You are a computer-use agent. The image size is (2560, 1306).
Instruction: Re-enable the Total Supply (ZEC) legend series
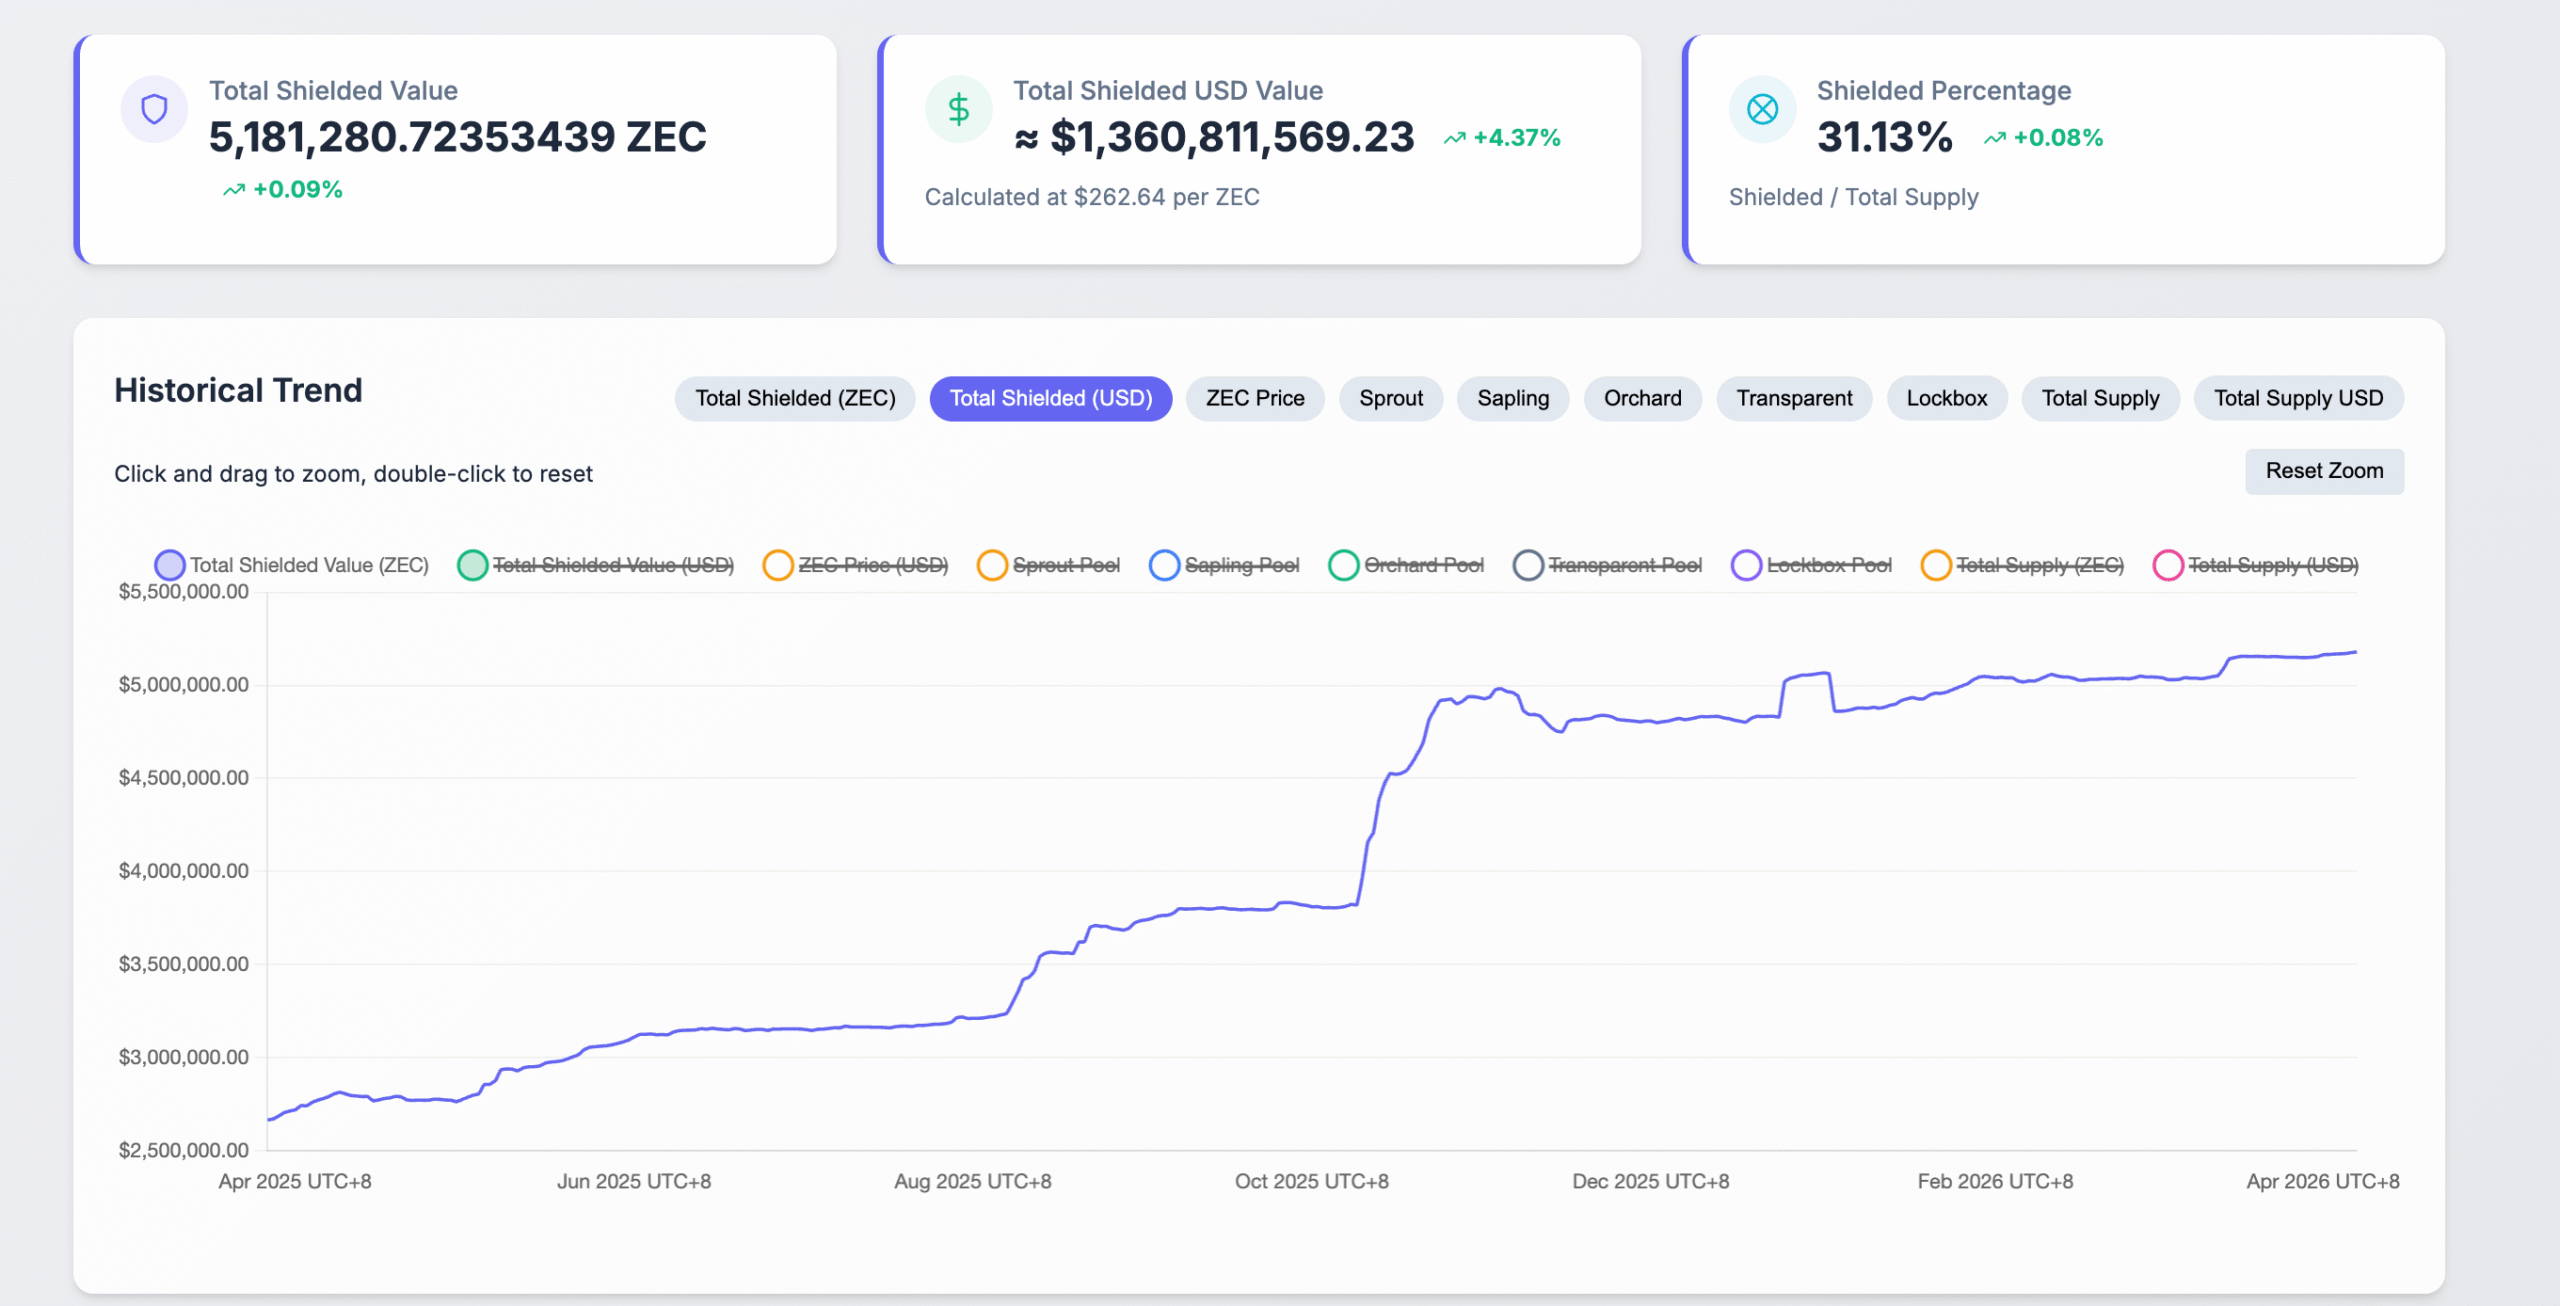coord(1935,565)
